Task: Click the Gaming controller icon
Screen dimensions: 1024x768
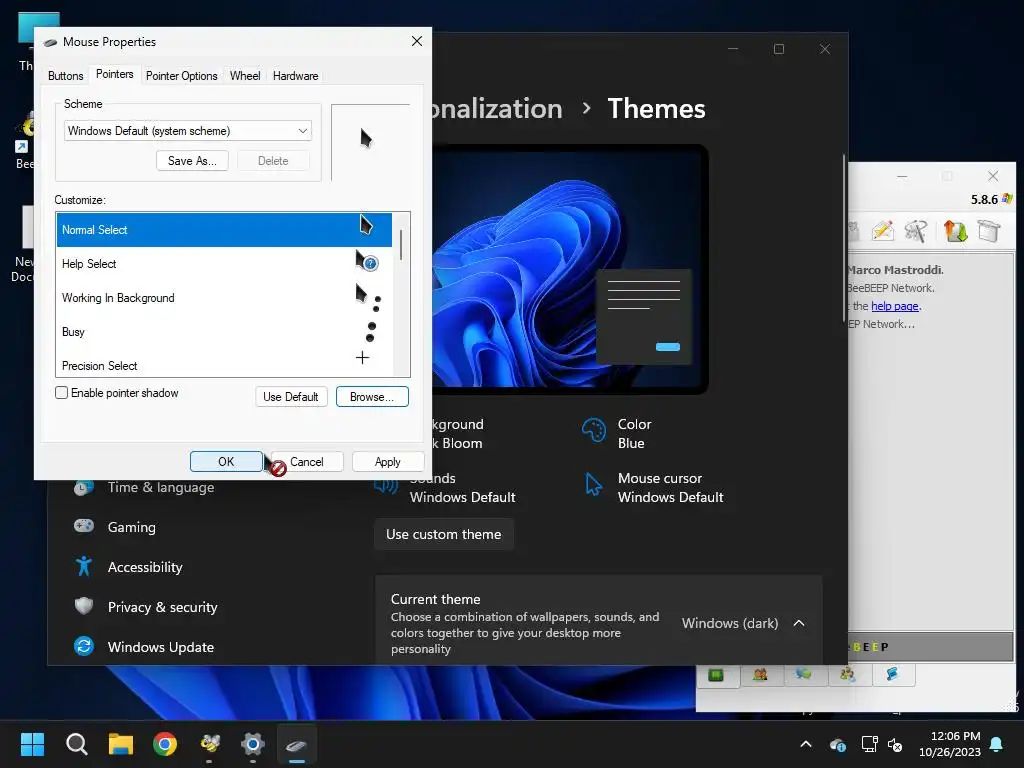Action: (x=84, y=526)
